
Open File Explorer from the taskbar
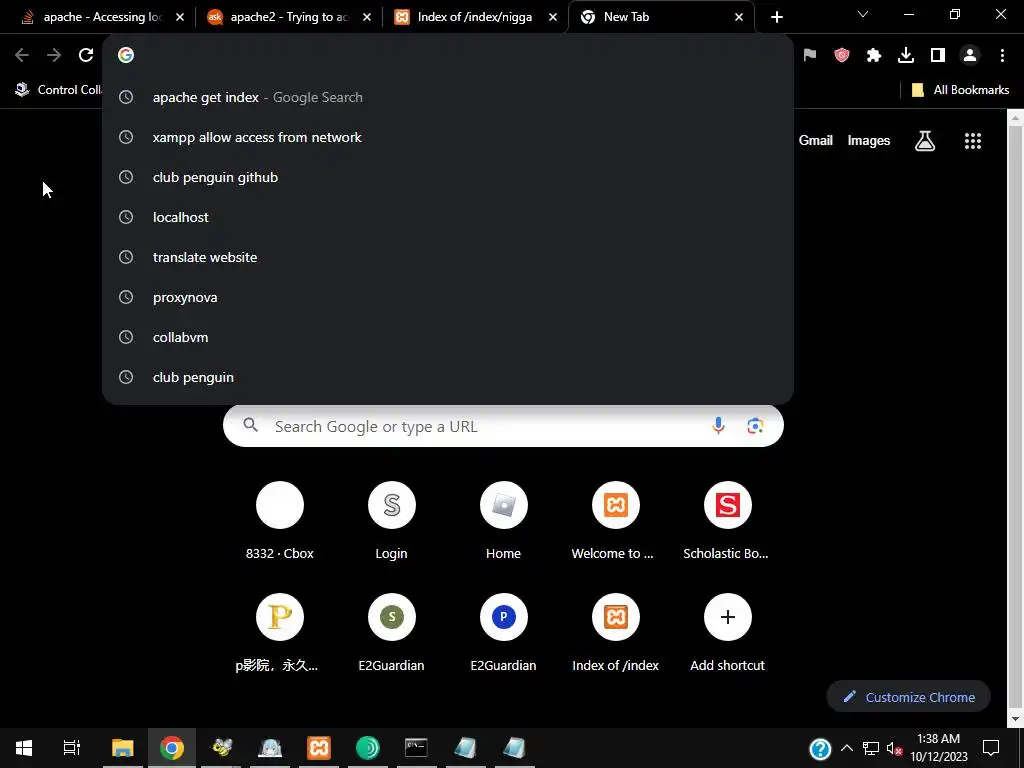[122, 748]
